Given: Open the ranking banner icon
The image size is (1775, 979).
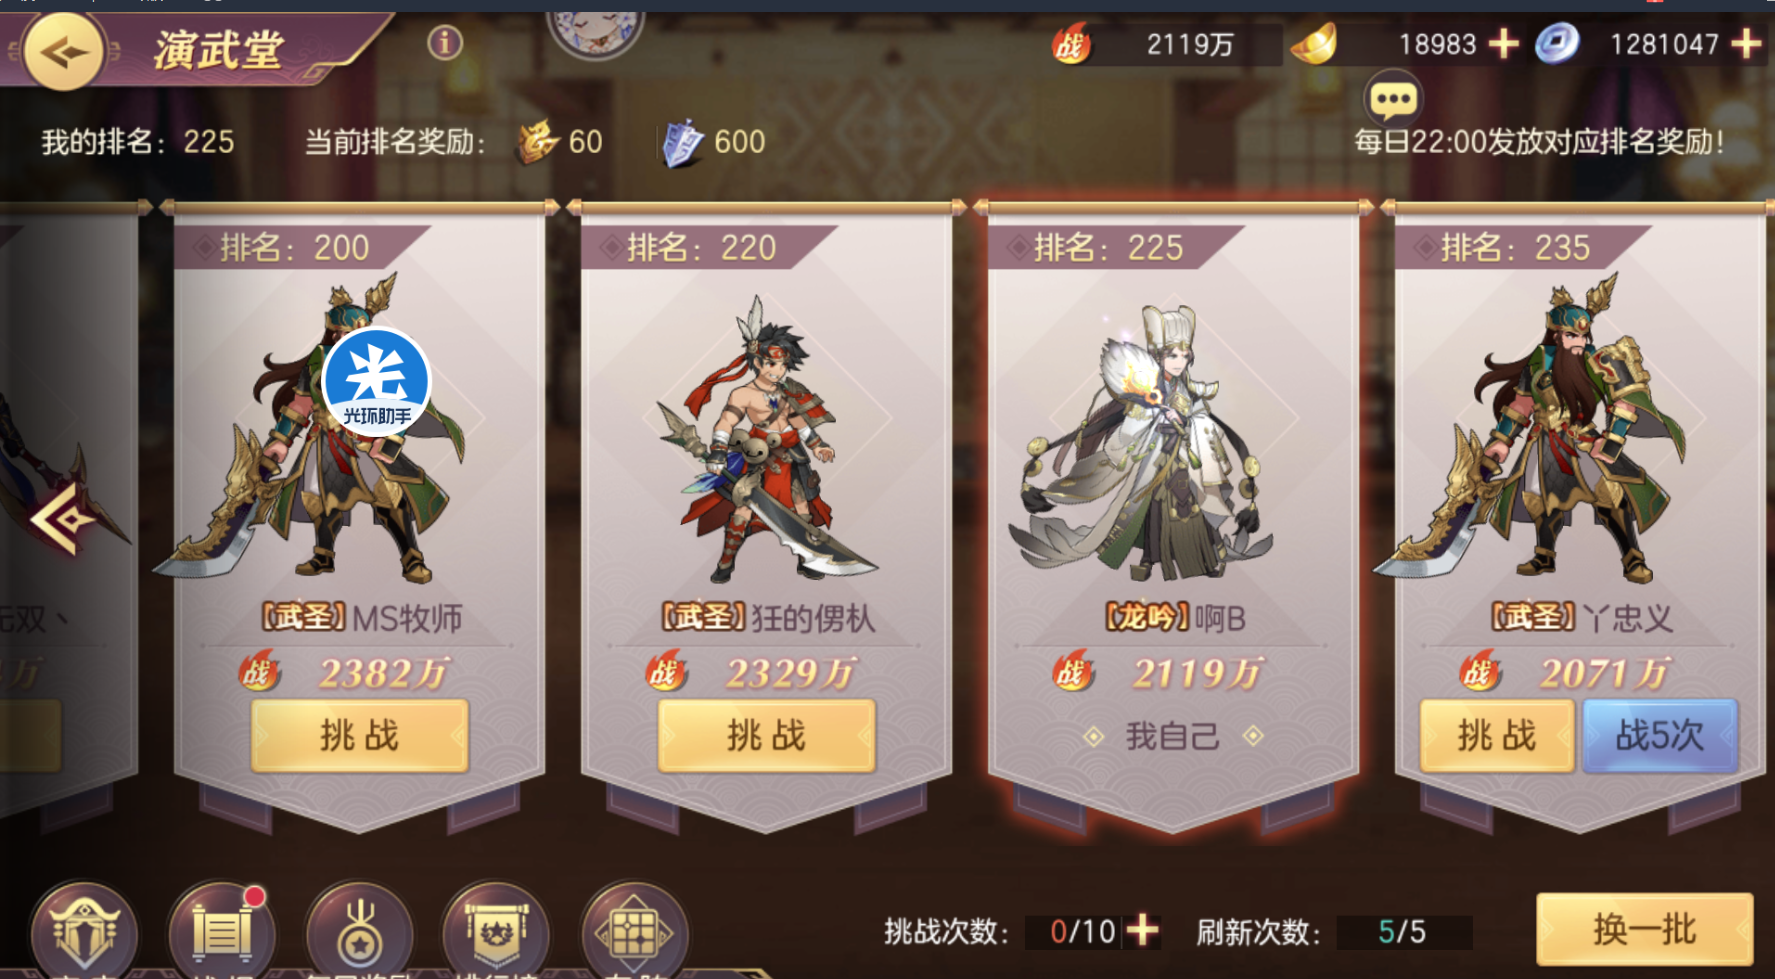Looking at the screenshot, I should (497, 931).
